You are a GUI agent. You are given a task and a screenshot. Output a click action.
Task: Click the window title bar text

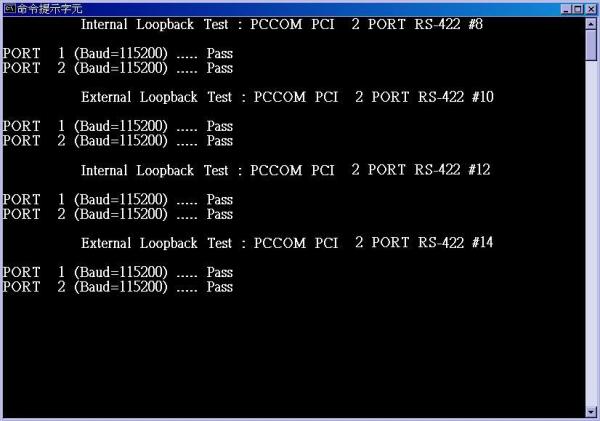(49, 9)
